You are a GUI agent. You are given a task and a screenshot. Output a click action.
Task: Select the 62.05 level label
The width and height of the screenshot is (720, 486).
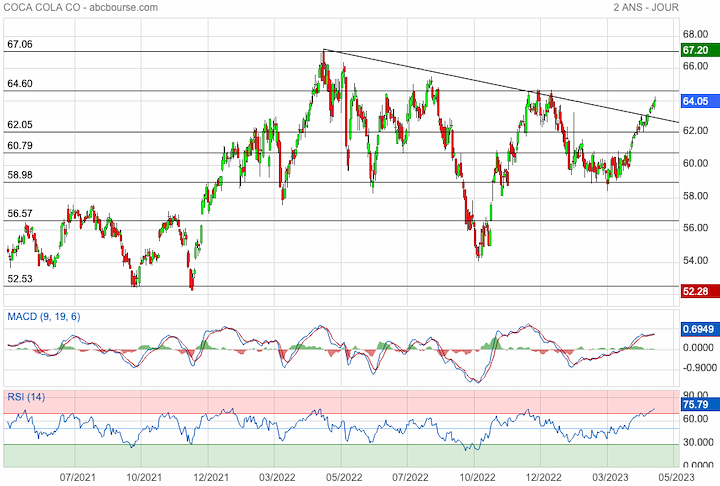[20, 125]
